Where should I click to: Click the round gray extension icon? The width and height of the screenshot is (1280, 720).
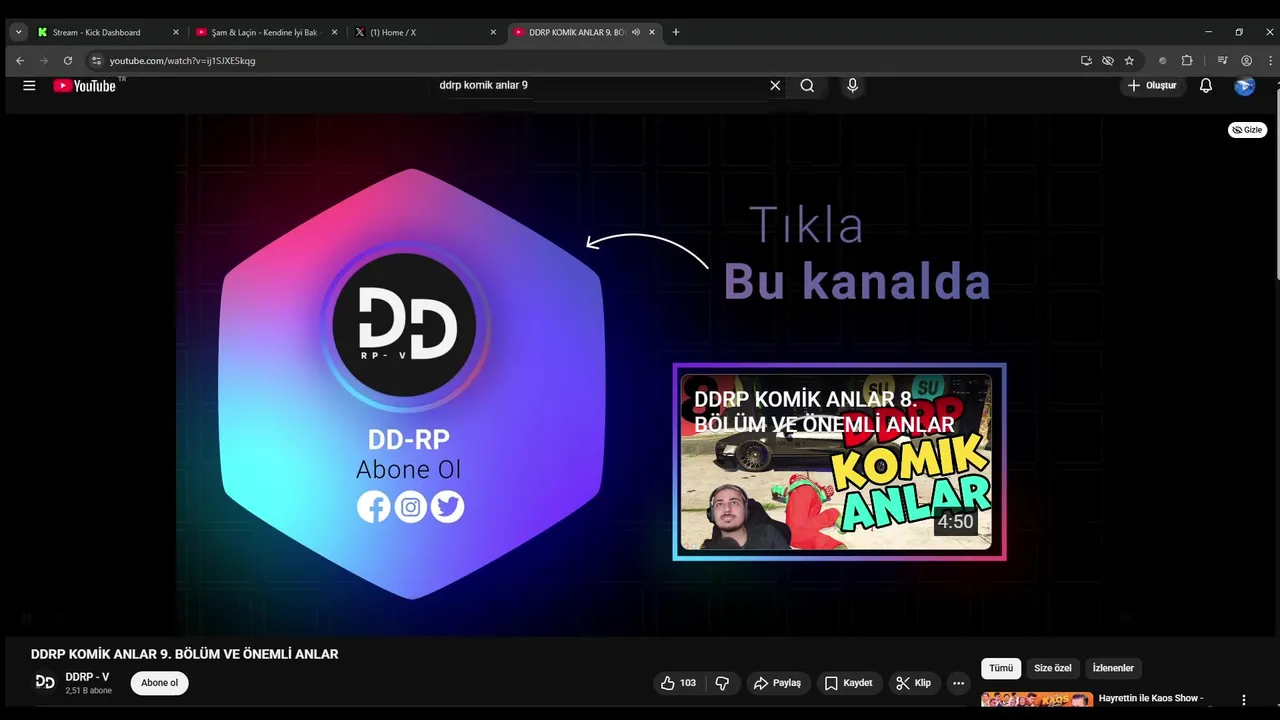(1162, 61)
